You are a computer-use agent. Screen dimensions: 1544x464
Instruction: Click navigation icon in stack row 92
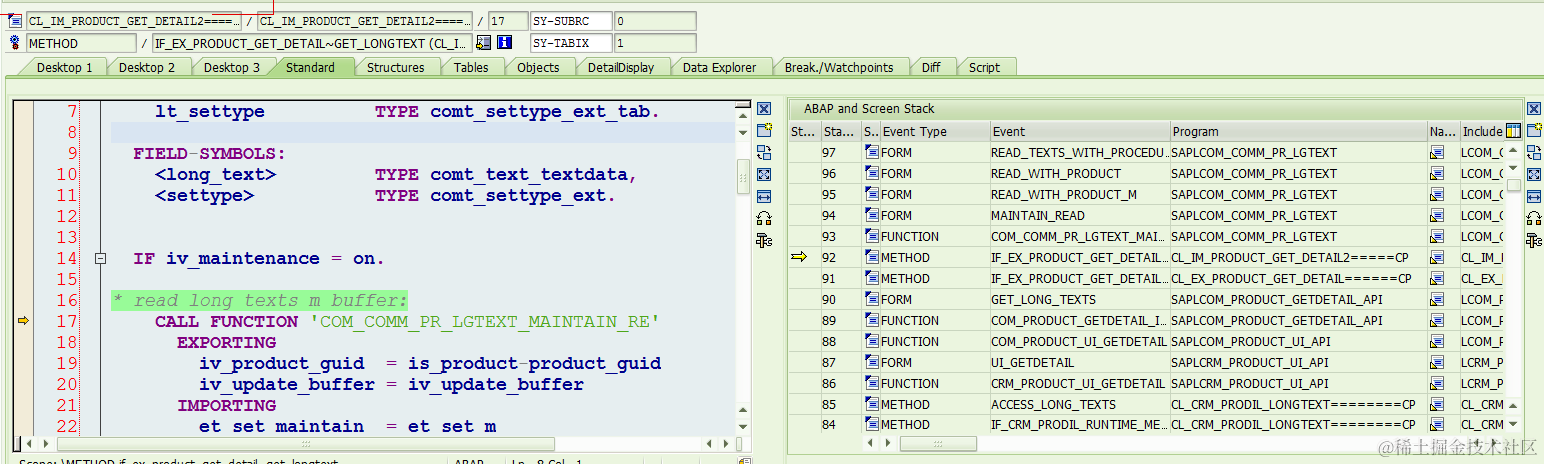point(1437,258)
